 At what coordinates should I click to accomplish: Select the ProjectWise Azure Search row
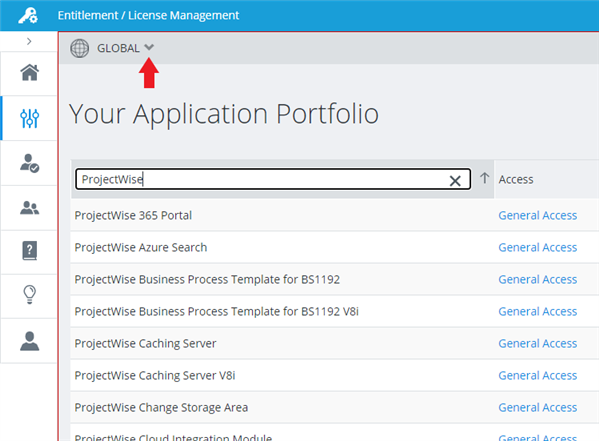pyautogui.click(x=335, y=247)
